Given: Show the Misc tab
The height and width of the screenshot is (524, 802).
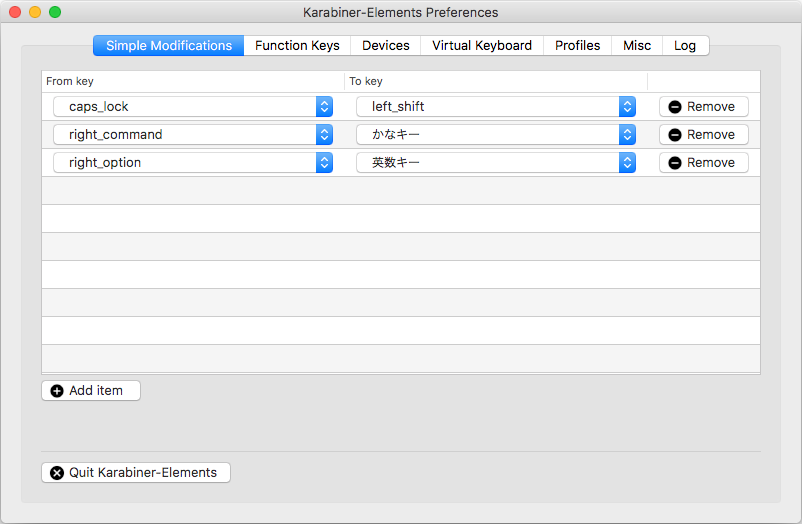Looking at the screenshot, I should point(637,46).
